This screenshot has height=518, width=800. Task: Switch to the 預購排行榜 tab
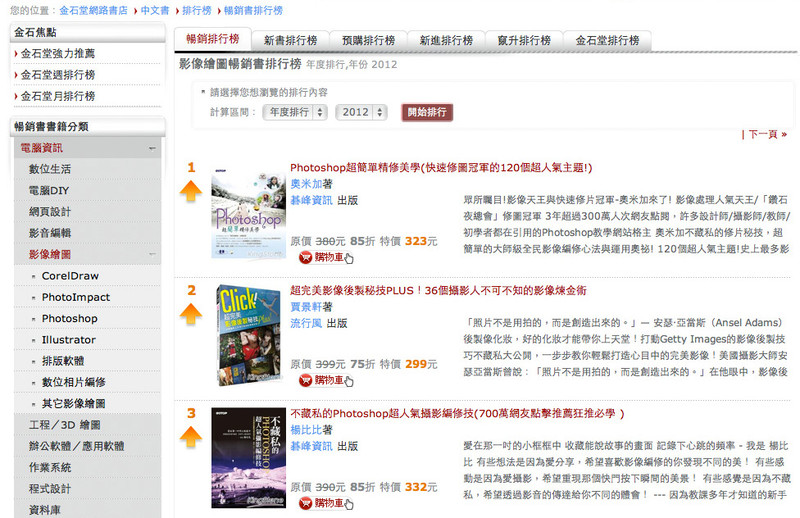pos(368,40)
